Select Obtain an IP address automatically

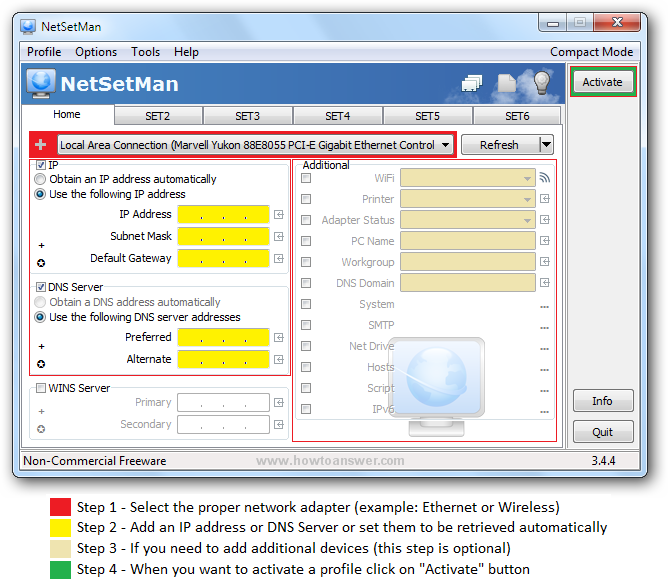40,179
